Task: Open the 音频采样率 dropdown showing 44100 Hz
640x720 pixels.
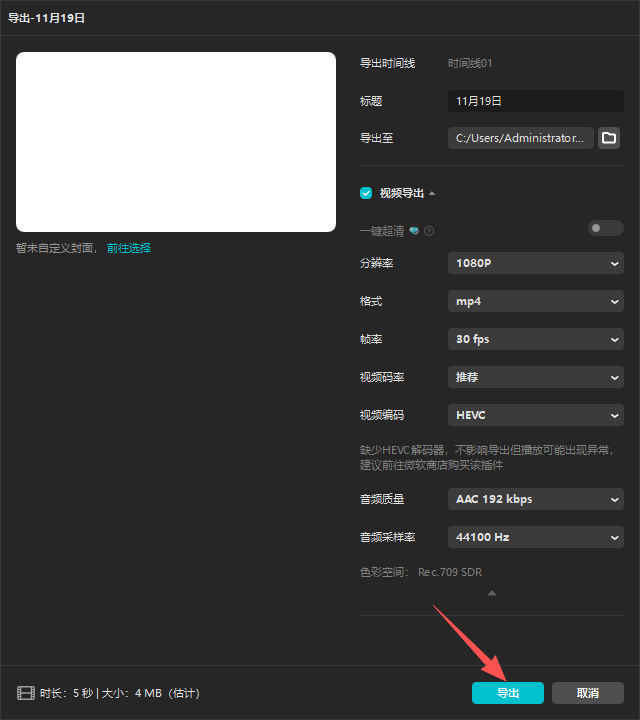Action: pos(535,537)
